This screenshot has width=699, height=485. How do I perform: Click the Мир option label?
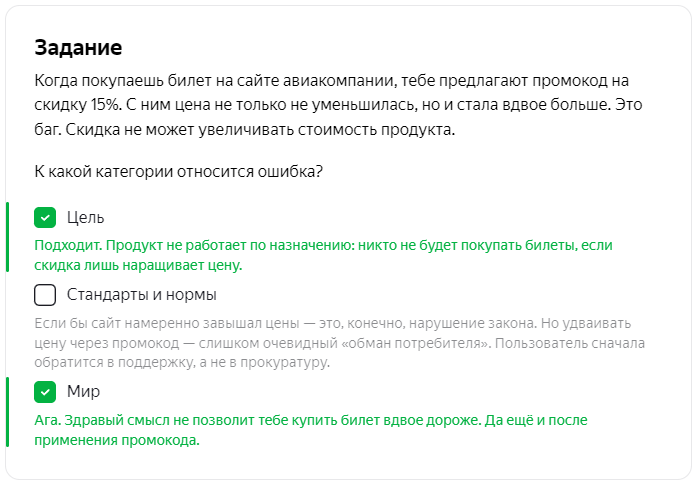[x=83, y=391]
